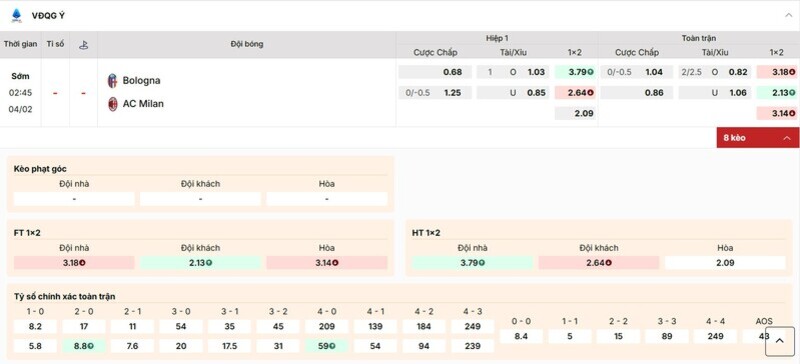
Task: Select Đội khách 2.64 in HT 1×2 panel
Action: point(598,263)
